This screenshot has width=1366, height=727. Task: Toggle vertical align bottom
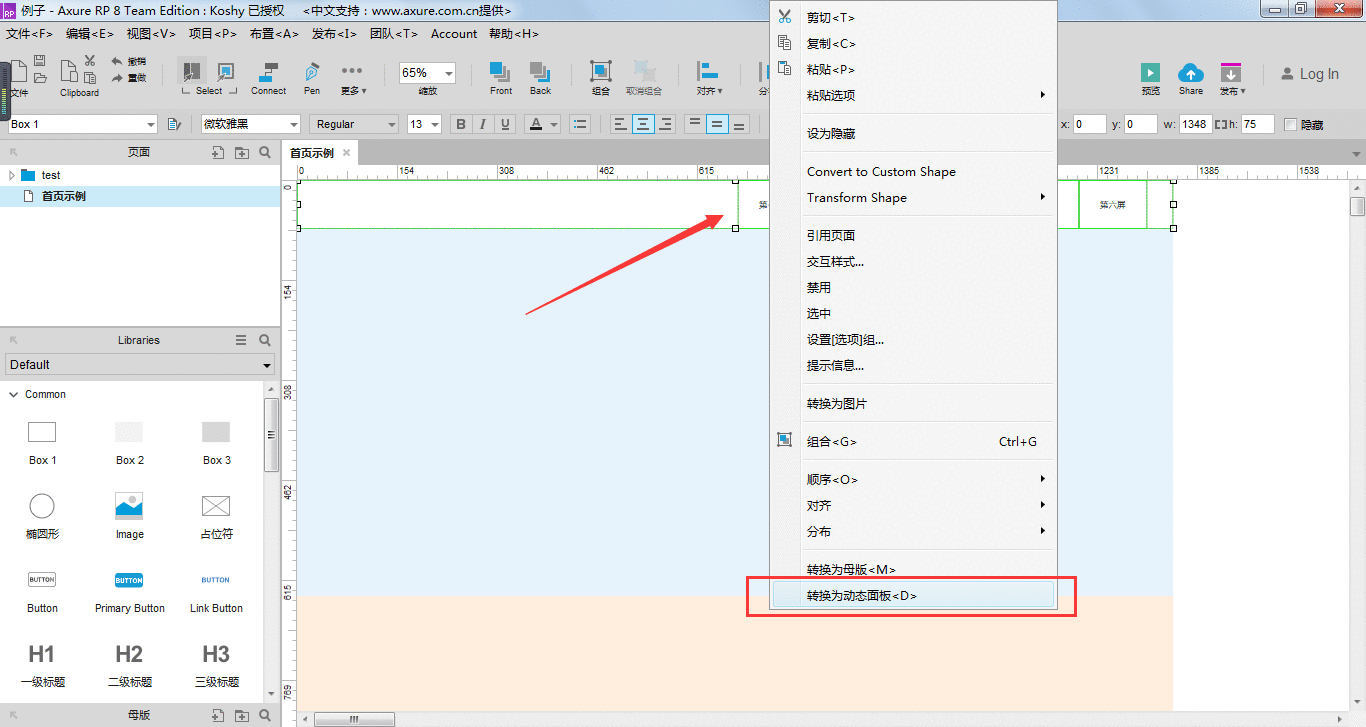(x=739, y=124)
